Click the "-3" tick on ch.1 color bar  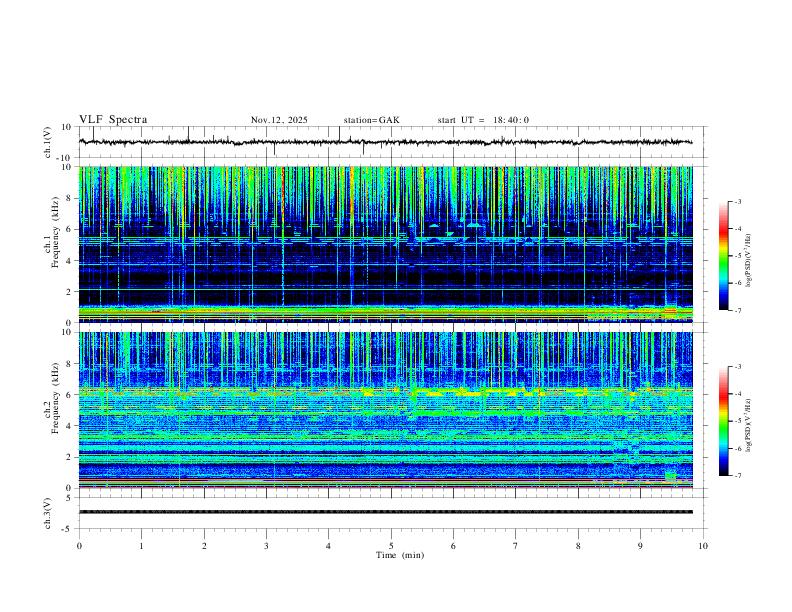pyautogui.click(x=737, y=201)
